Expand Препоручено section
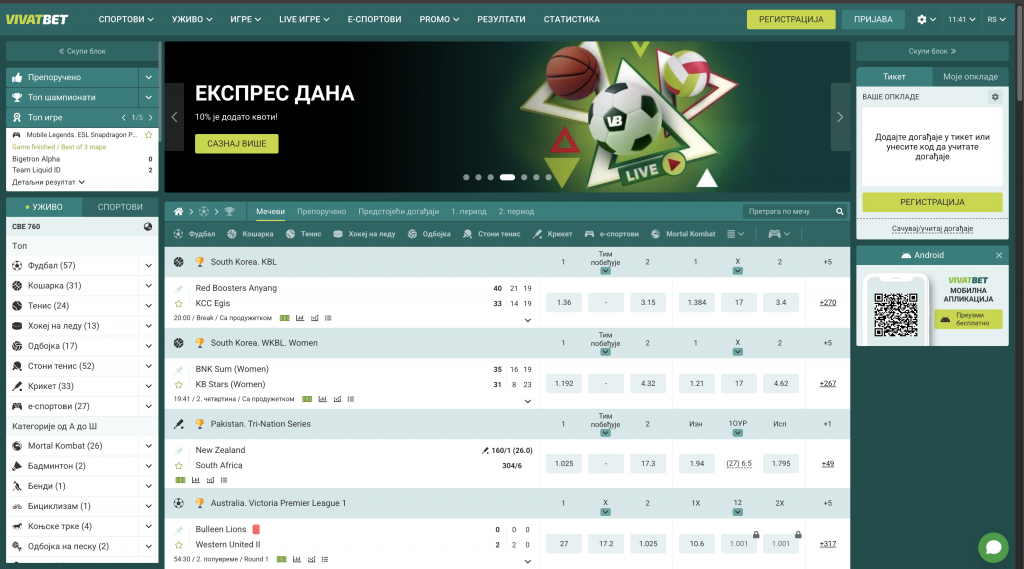The height and width of the screenshot is (569, 1024). pos(148,77)
